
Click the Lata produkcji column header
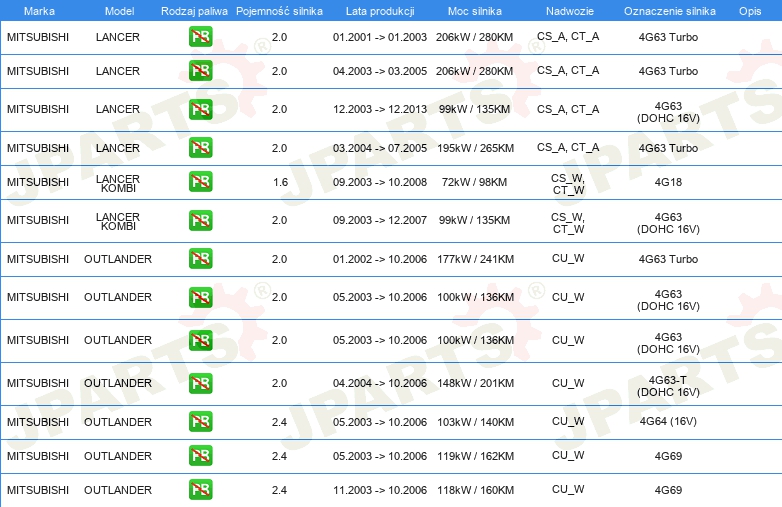380,11
